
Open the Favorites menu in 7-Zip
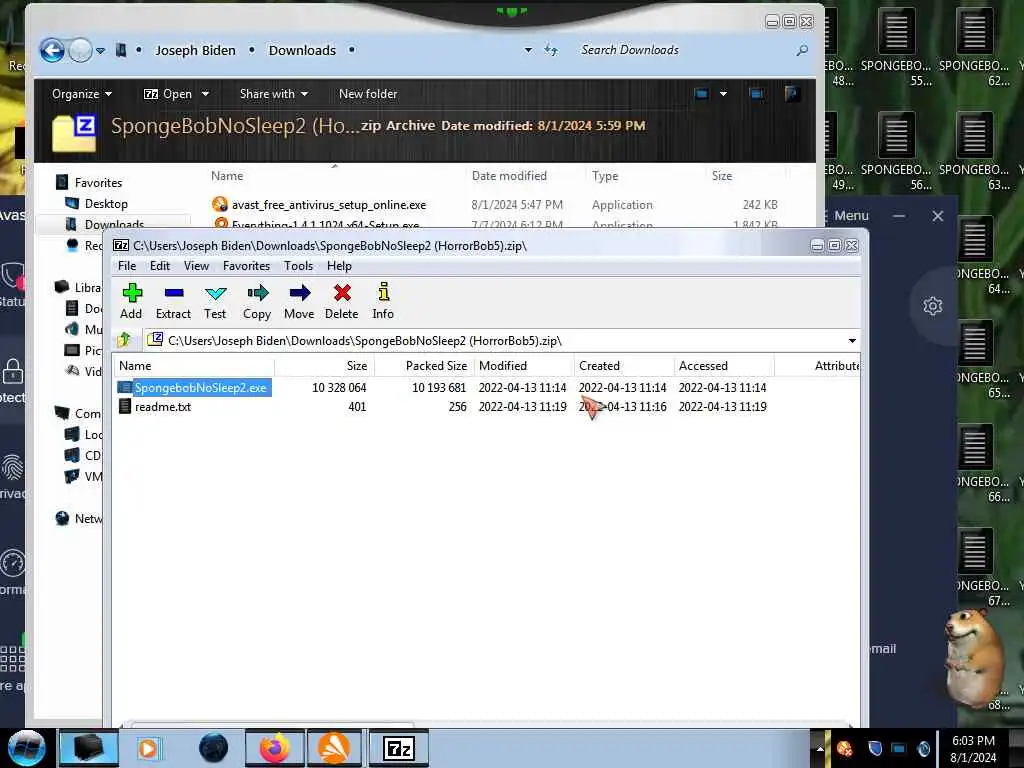click(246, 266)
